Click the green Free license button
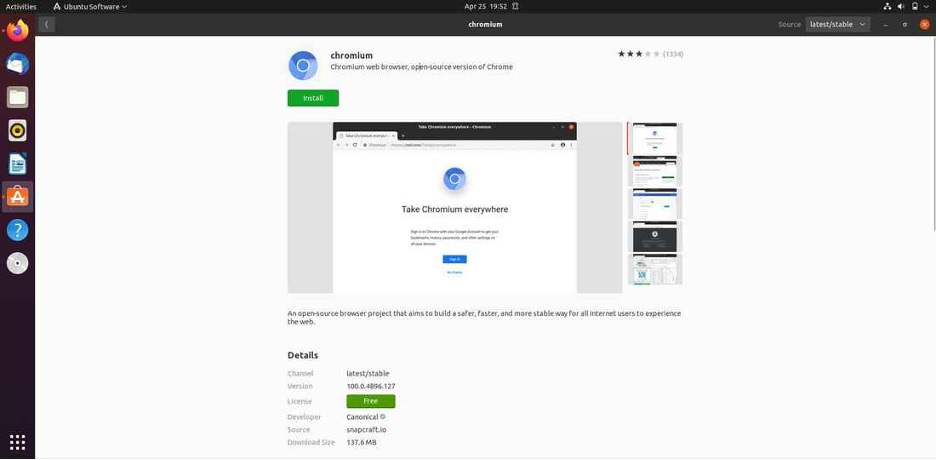Image resolution: width=936 pixels, height=460 pixels. click(370, 401)
